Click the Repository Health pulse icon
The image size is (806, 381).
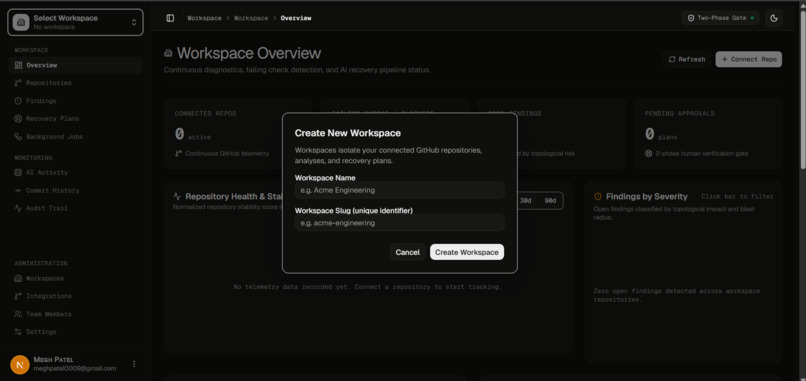(x=177, y=196)
